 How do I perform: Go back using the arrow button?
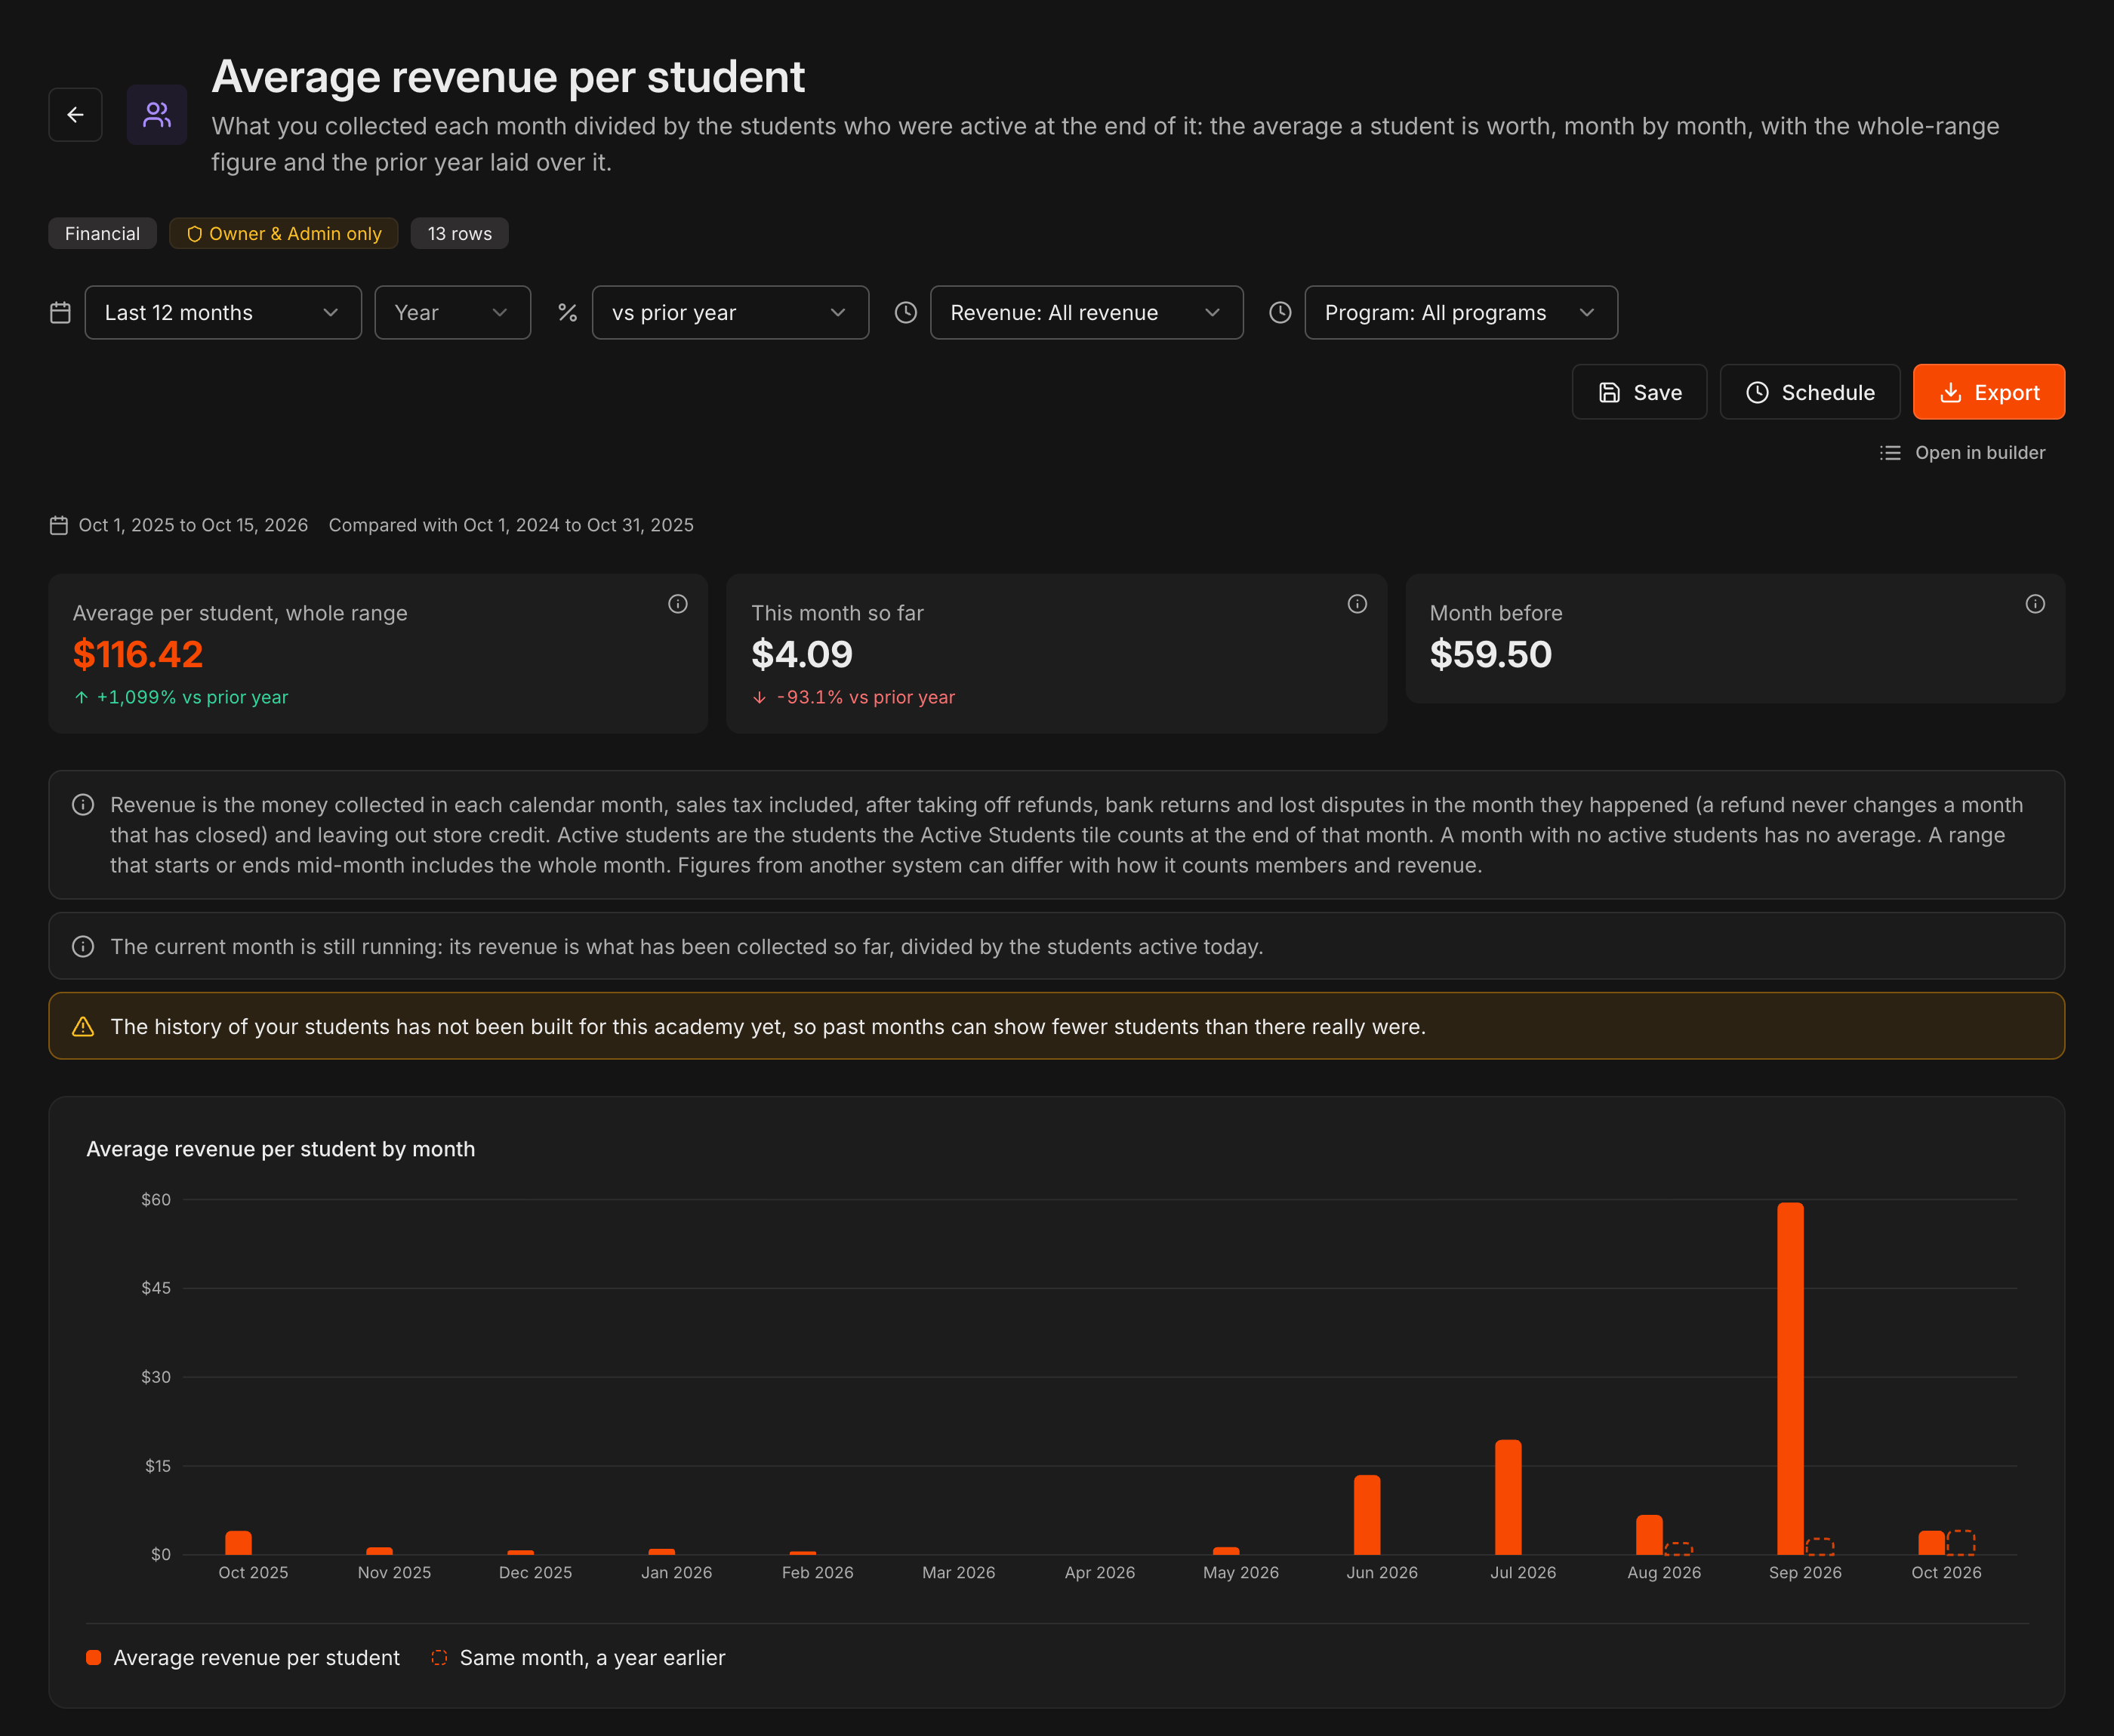coord(75,115)
